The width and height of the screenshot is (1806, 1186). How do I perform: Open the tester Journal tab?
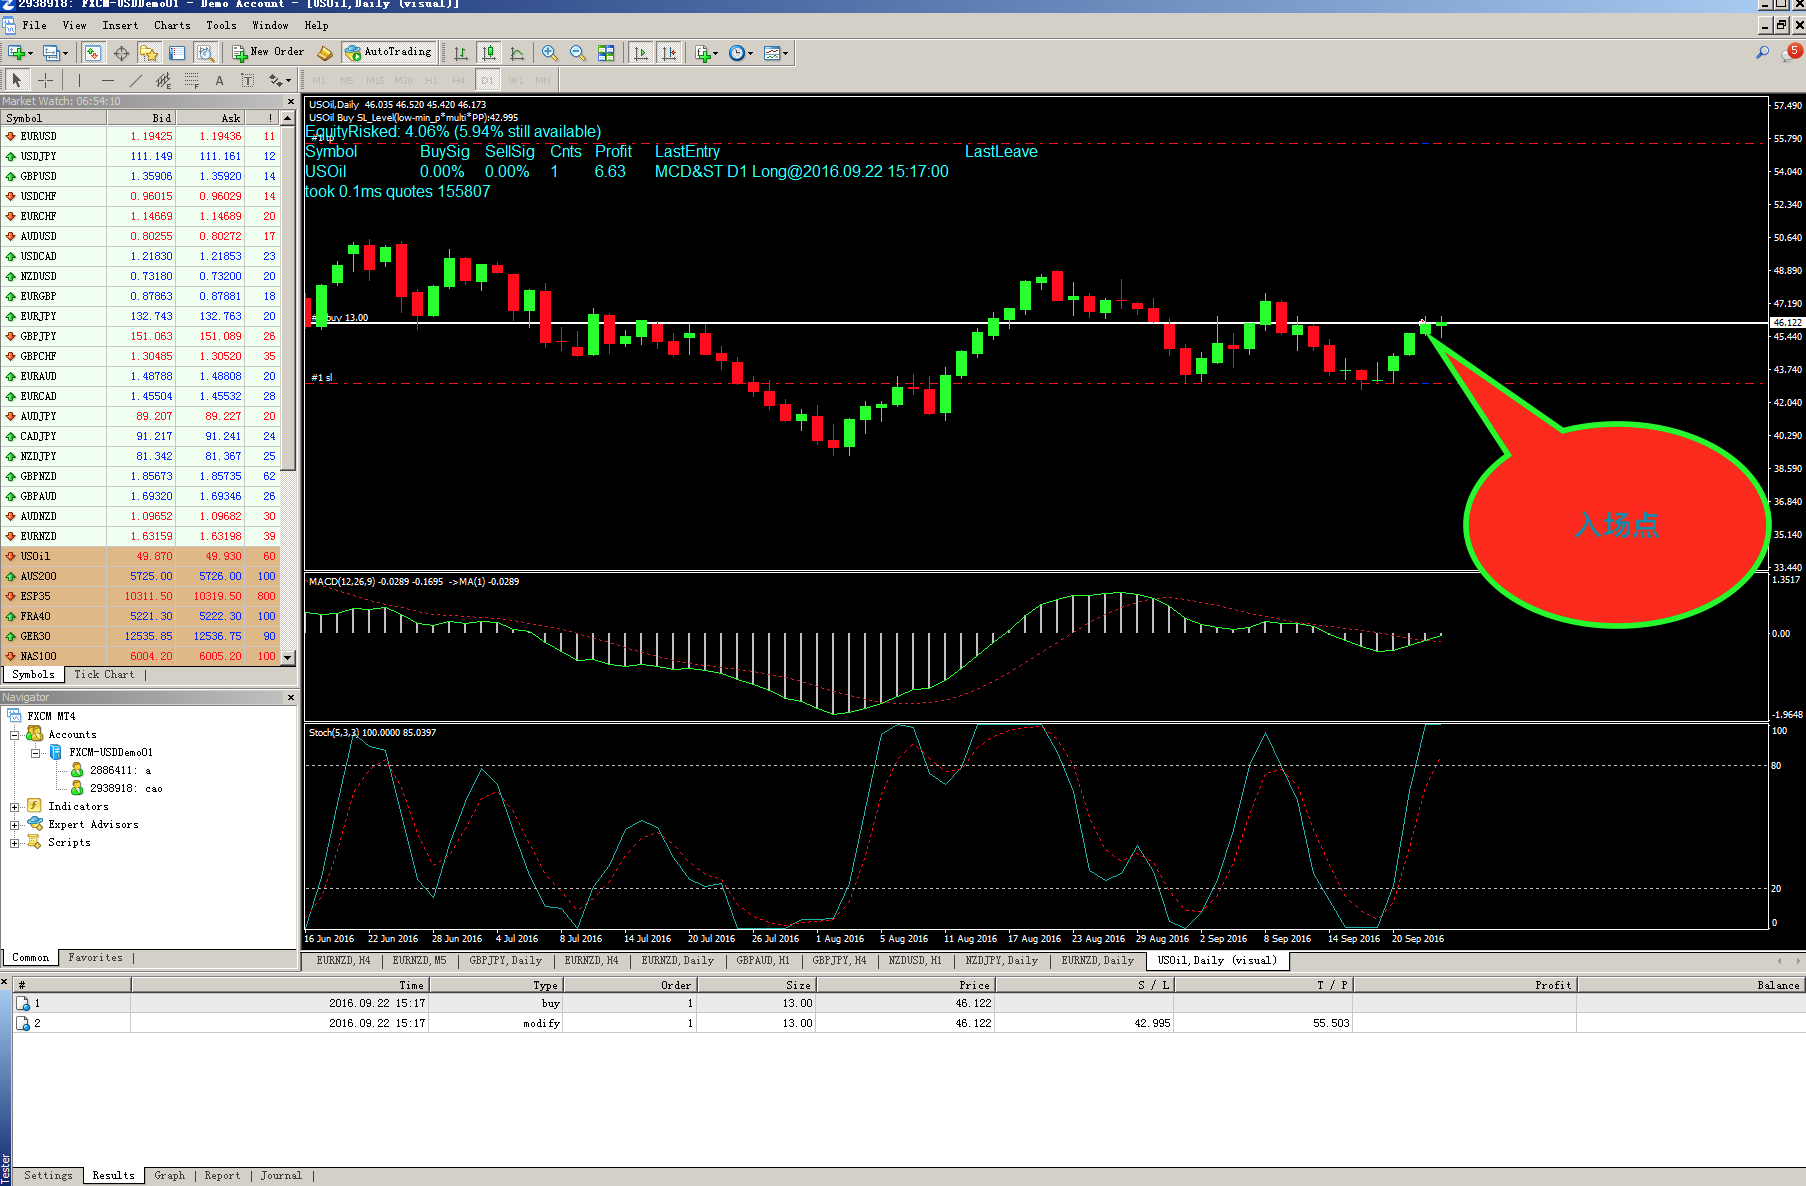pos(281,1176)
